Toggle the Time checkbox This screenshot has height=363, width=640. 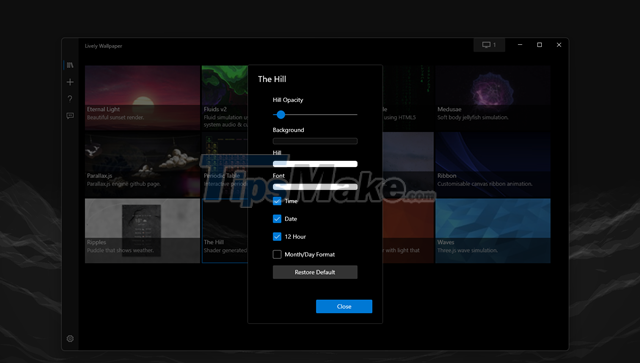pyautogui.click(x=277, y=201)
